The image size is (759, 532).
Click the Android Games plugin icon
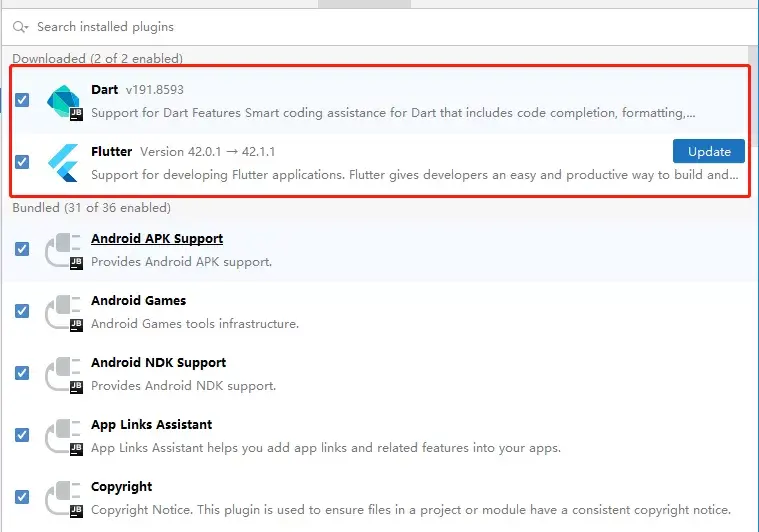click(x=64, y=311)
